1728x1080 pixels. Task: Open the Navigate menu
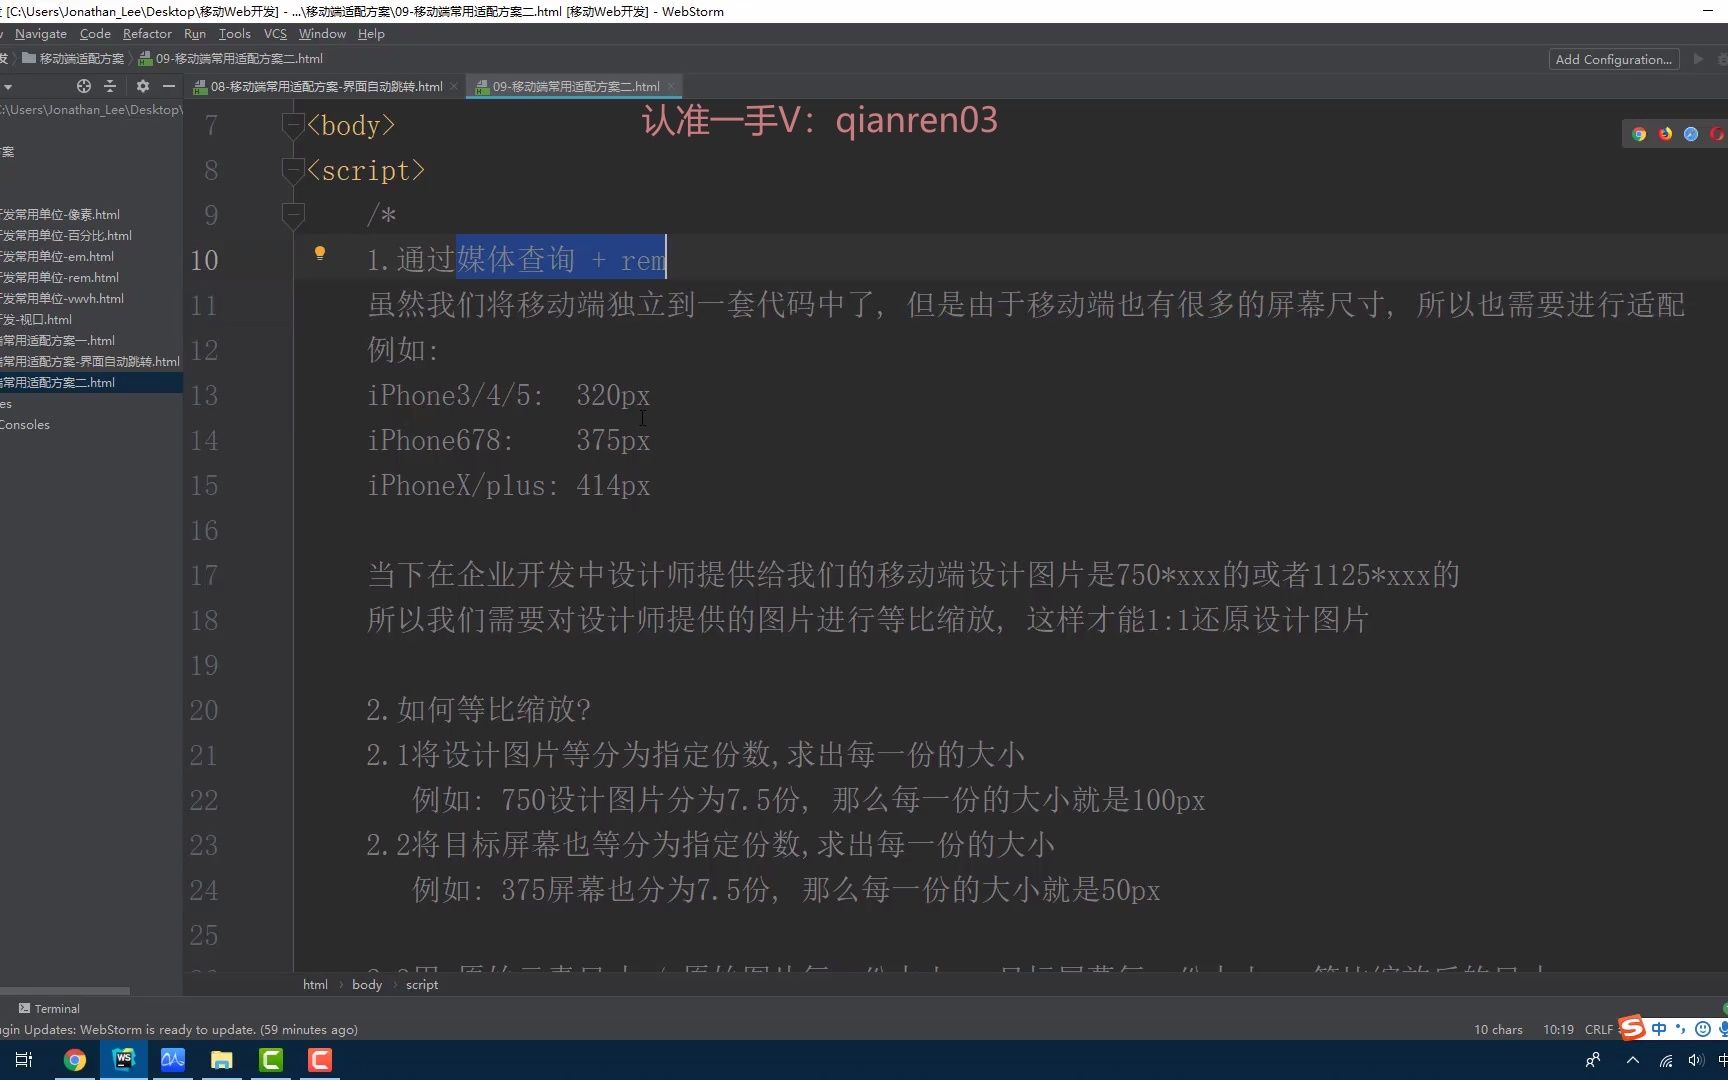(x=41, y=33)
